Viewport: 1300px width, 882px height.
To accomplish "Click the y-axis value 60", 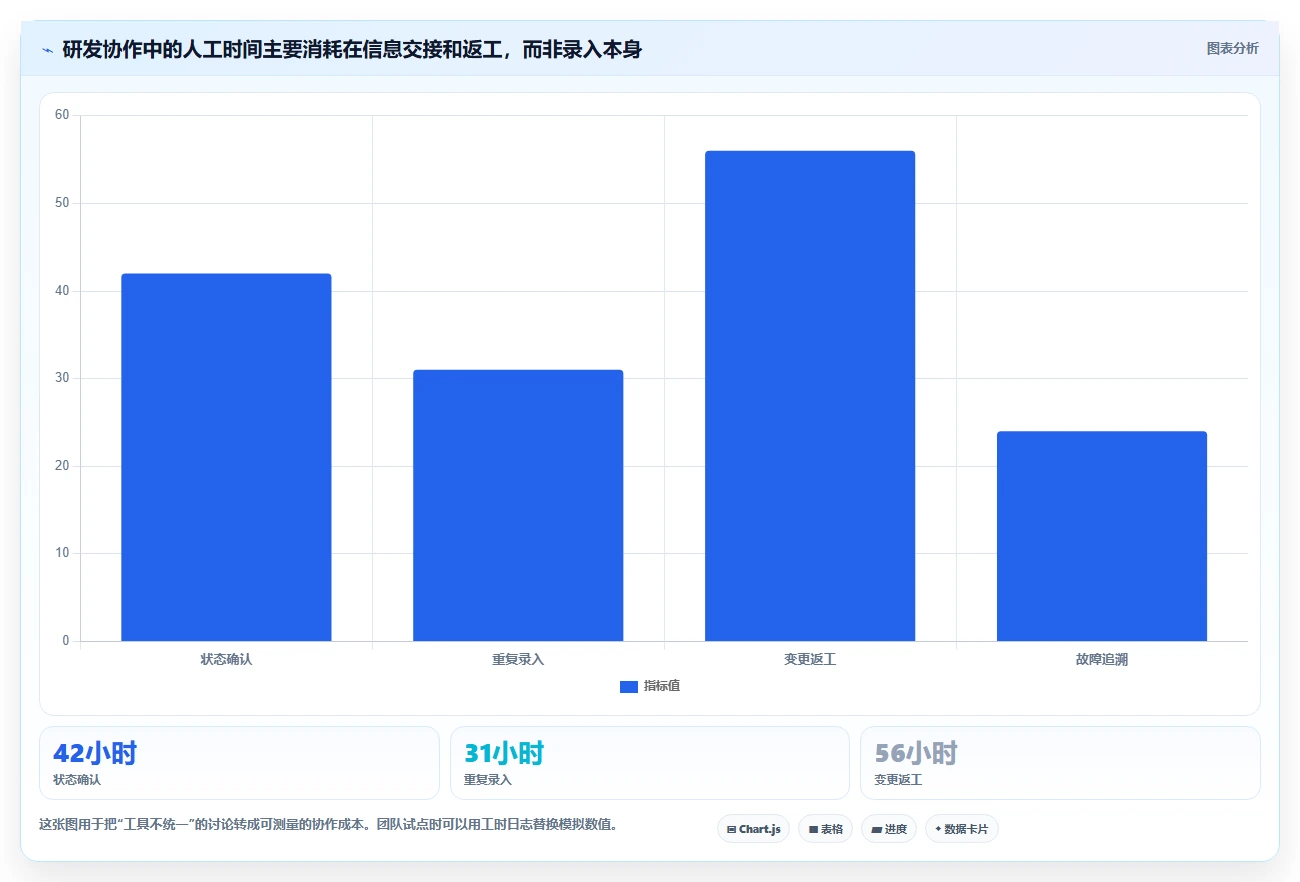I will tap(62, 115).
